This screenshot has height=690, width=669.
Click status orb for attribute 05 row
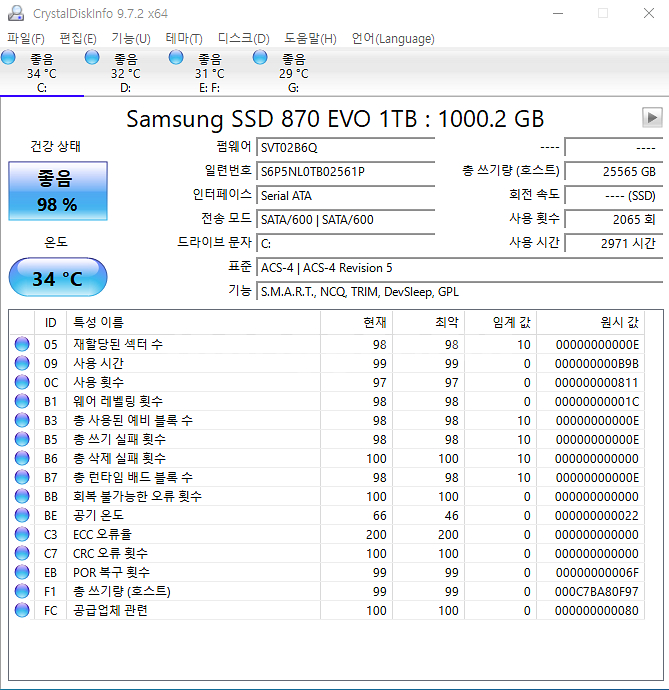click(x=22, y=344)
